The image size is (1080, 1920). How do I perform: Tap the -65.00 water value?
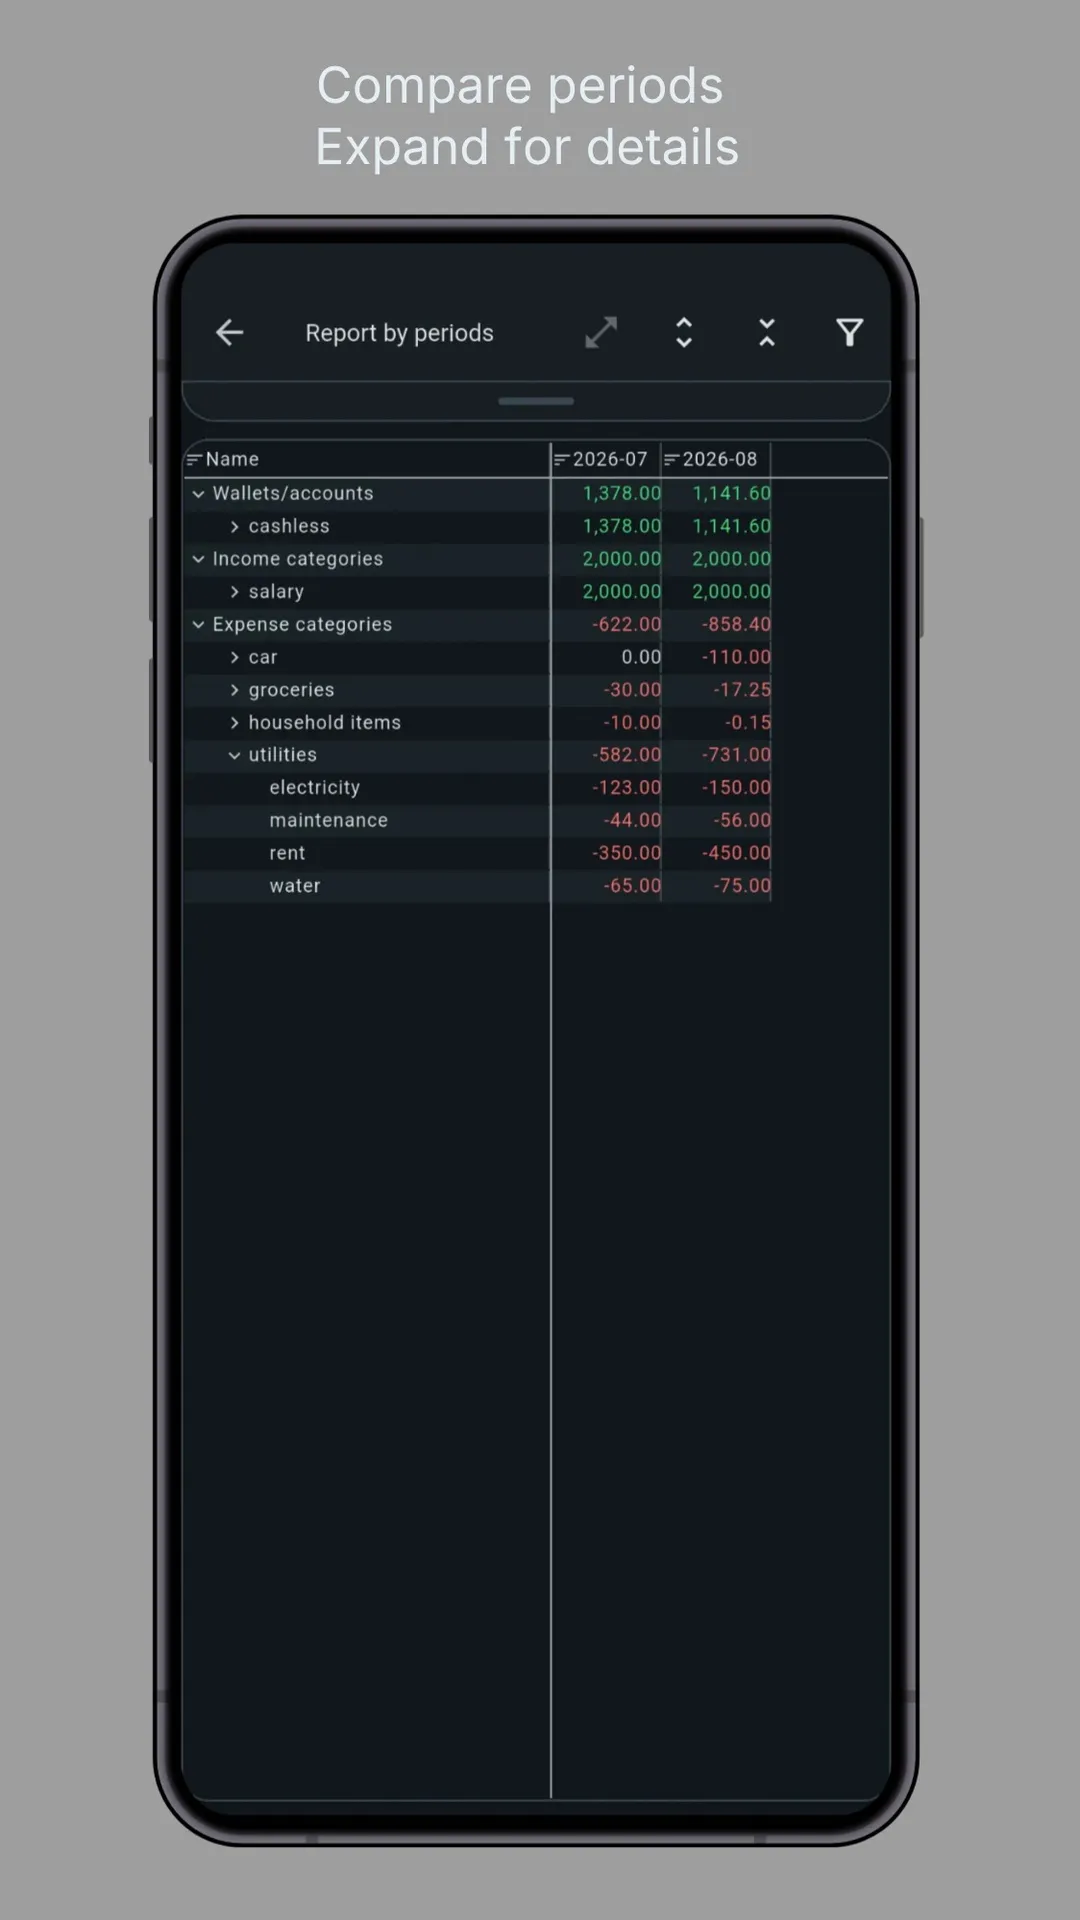click(632, 886)
